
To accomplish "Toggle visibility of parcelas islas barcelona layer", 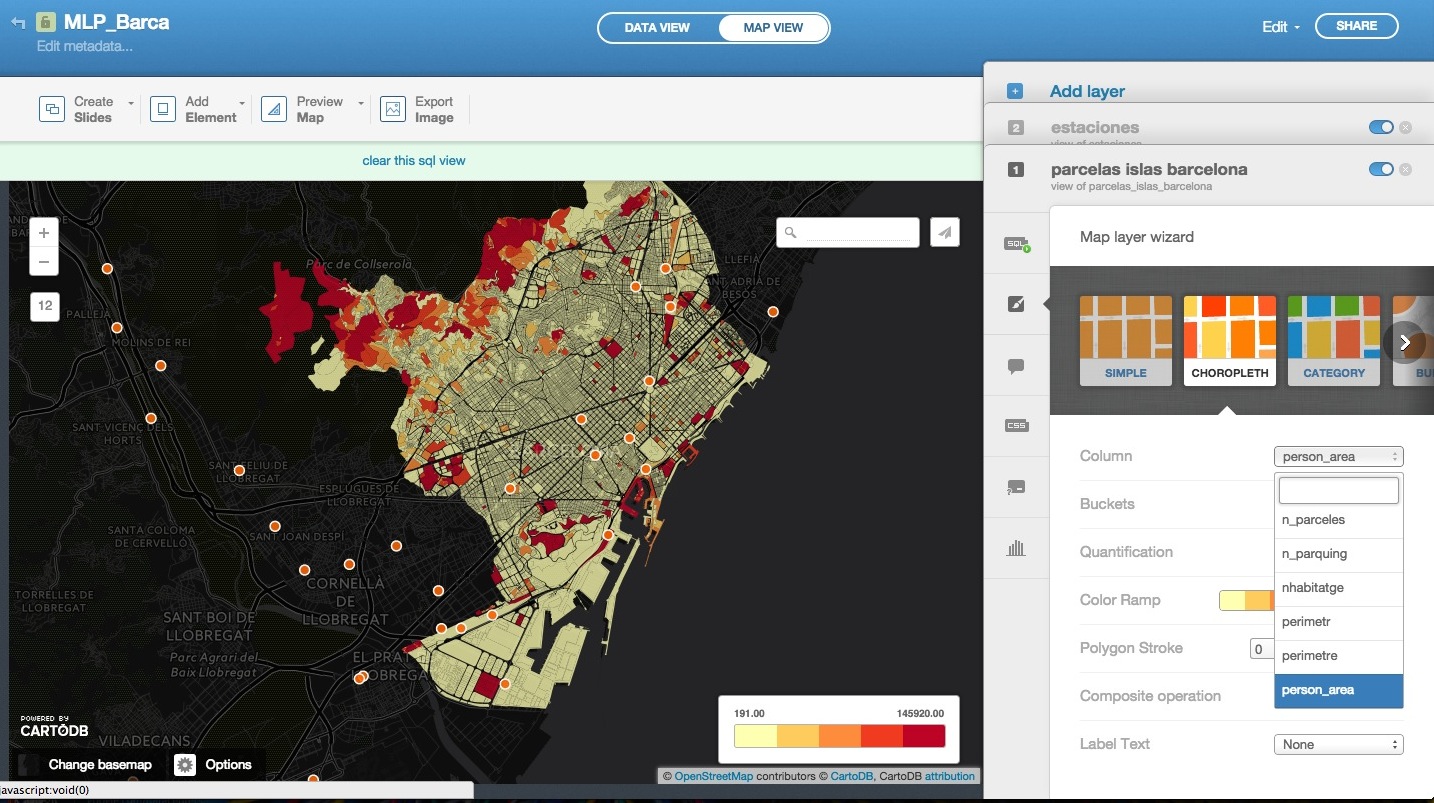I will point(1380,169).
